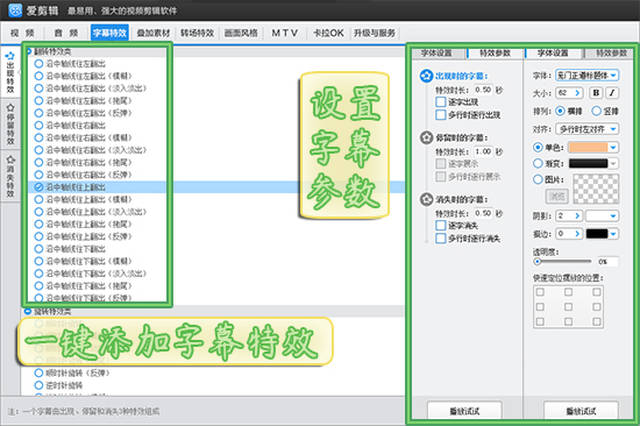This screenshot has width=640, height=426.
Task: Select 沿中轴线往下翻出（模糊） effect
Action: [x=83, y=261]
